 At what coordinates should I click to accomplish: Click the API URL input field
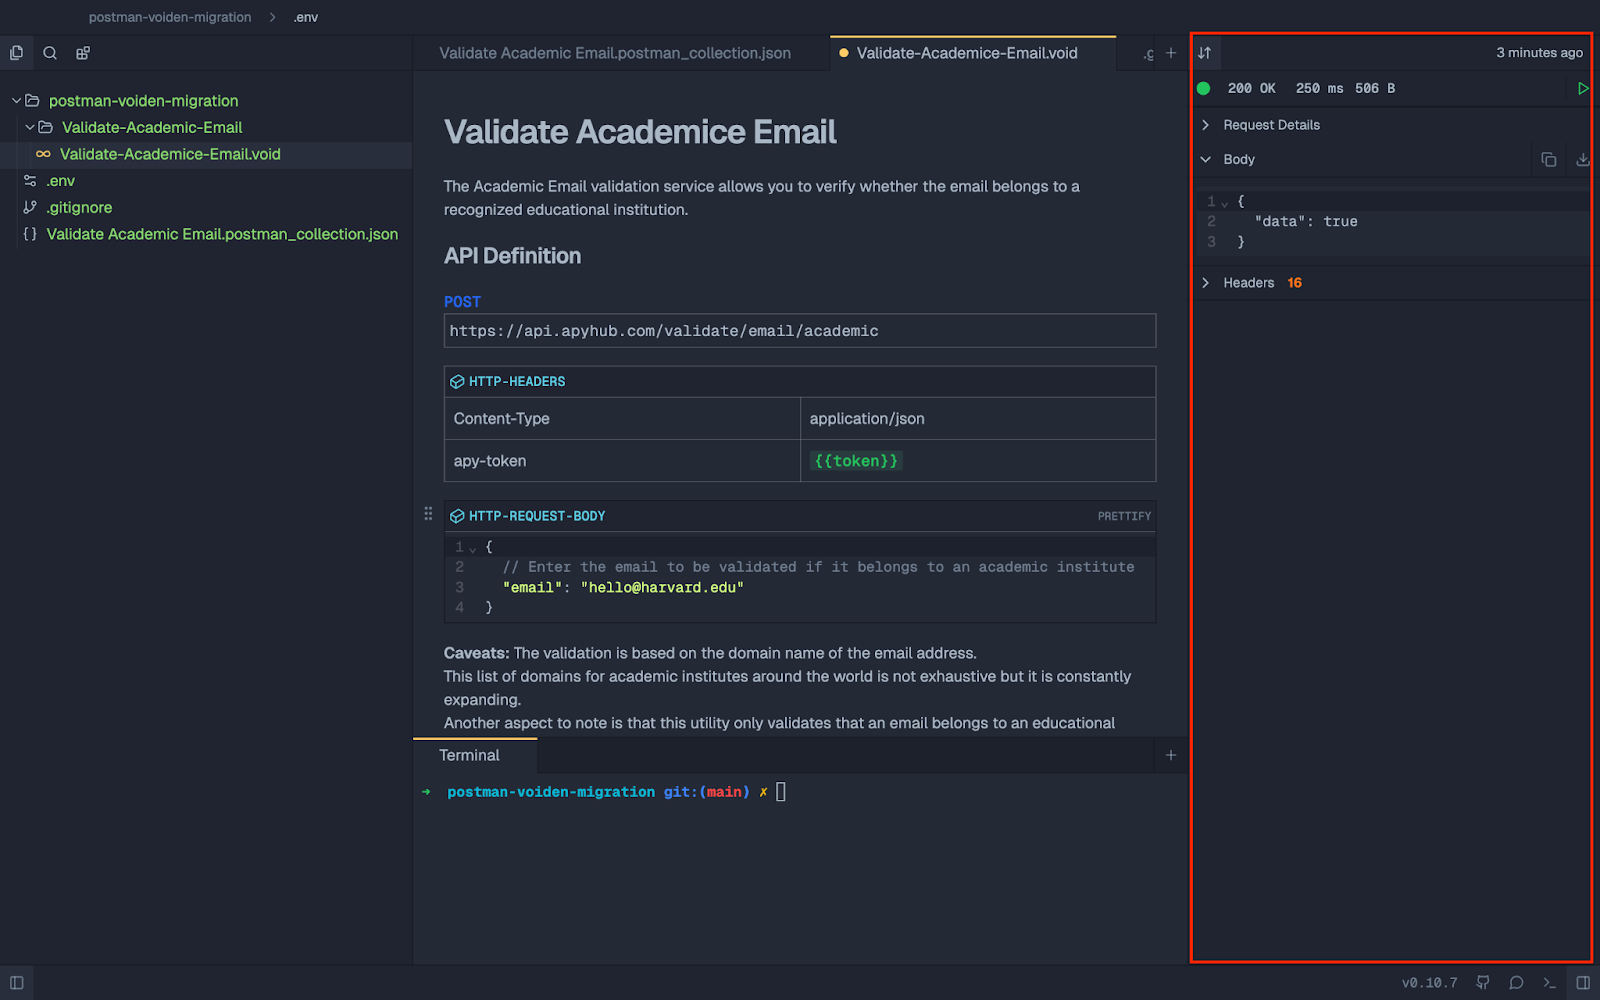(x=800, y=331)
